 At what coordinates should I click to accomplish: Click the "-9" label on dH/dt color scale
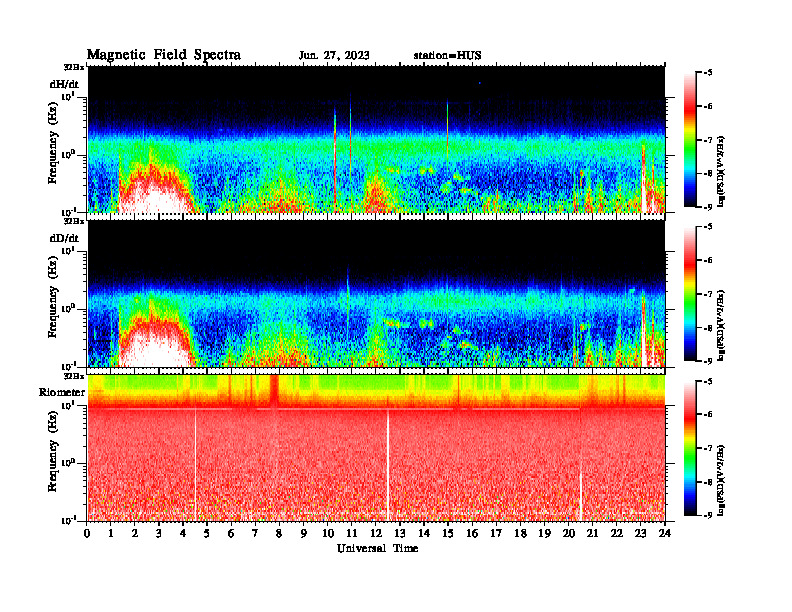[x=708, y=207]
